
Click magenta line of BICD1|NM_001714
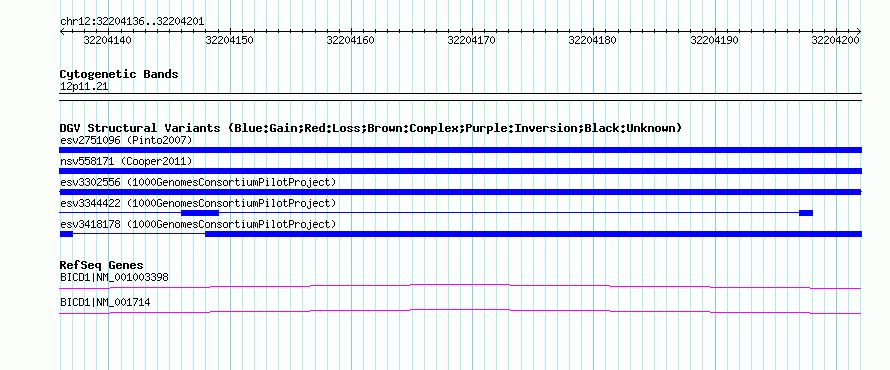point(460,312)
